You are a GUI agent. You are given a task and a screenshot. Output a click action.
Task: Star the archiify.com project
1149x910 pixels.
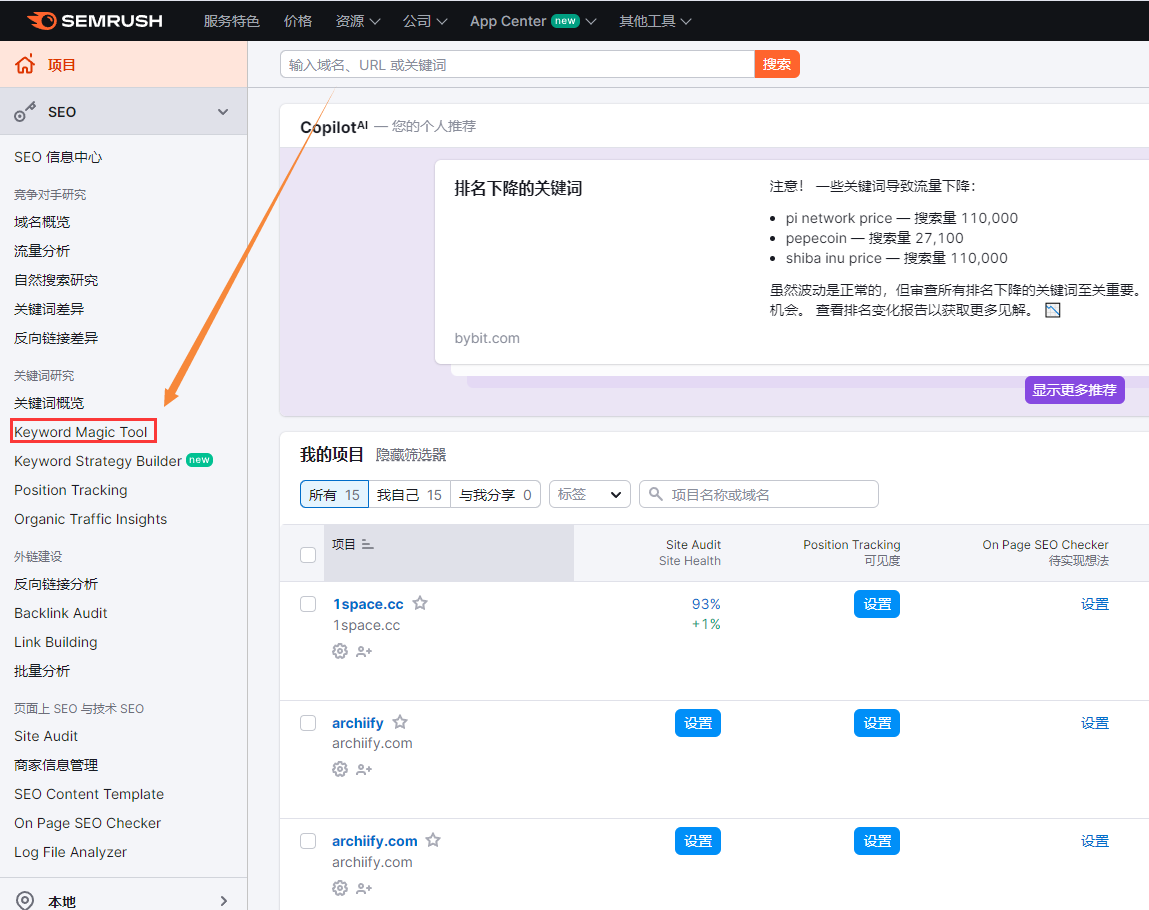coord(433,840)
